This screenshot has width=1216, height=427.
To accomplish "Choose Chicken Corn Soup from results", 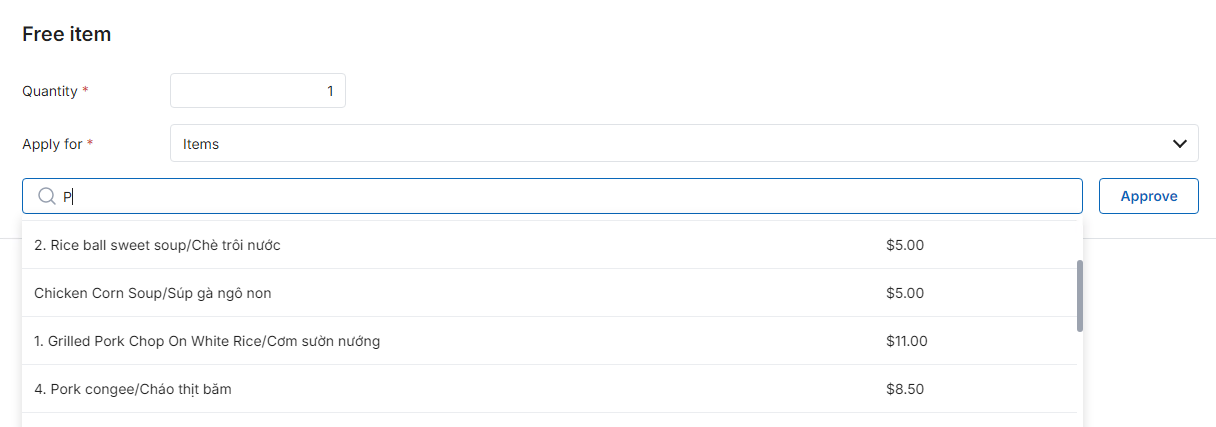I will [549, 293].
